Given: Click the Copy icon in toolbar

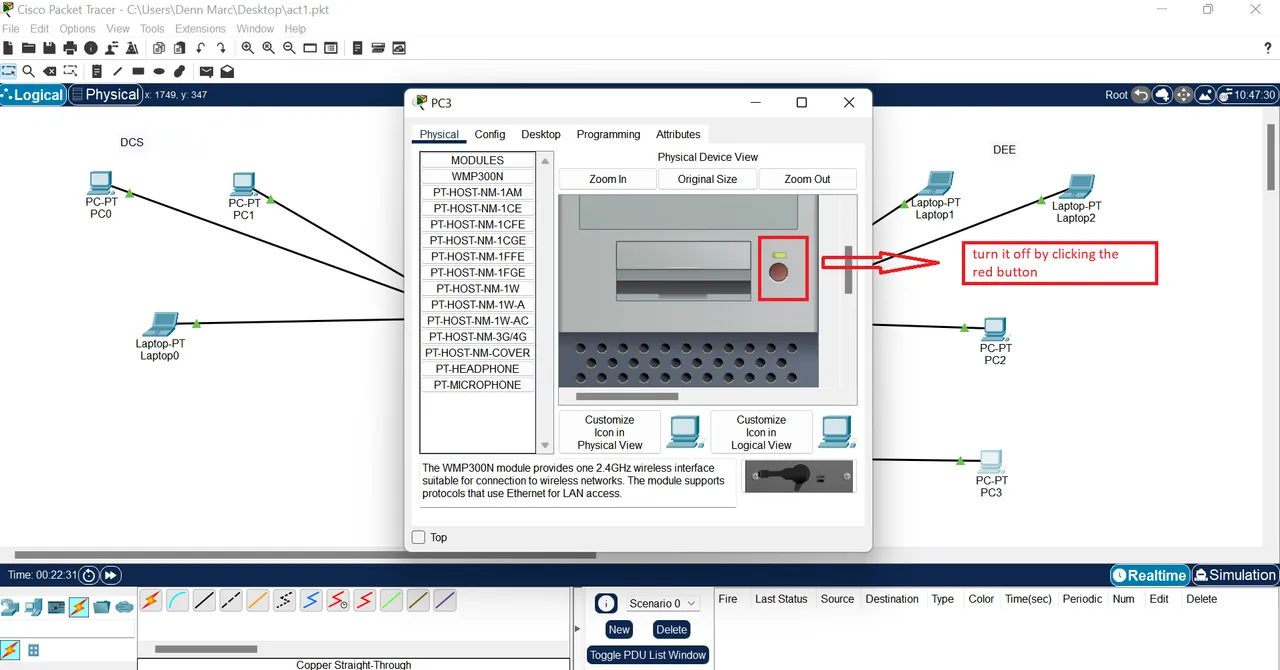Looking at the screenshot, I should (x=159, y=48).
